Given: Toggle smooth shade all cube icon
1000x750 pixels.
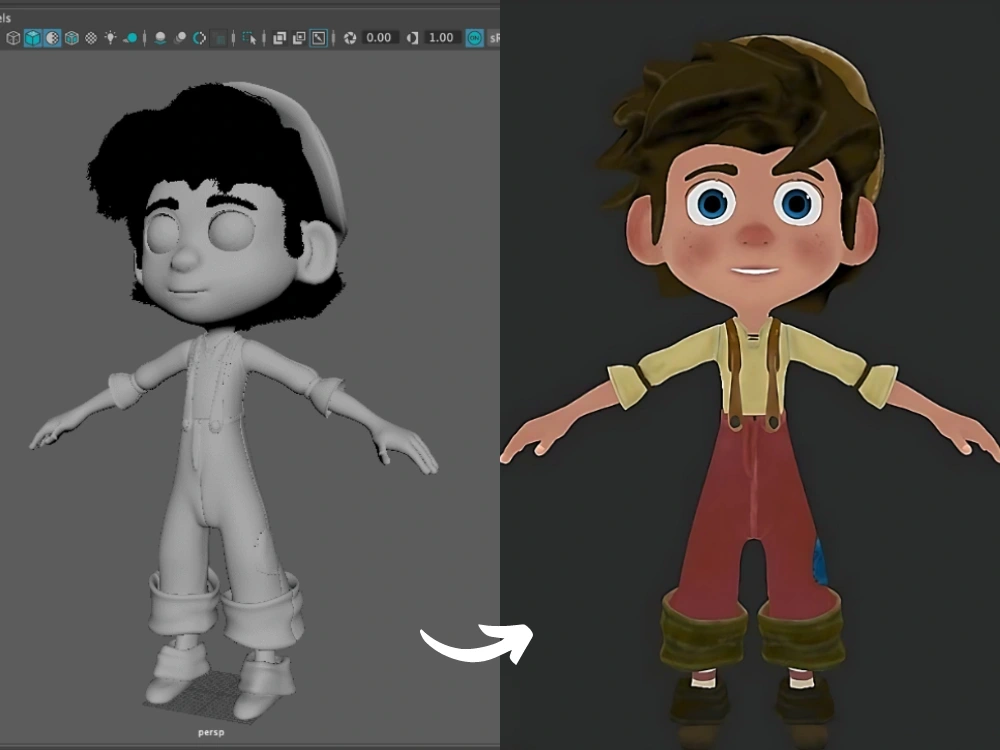Looking at the screenshot, I should (33, 38).
